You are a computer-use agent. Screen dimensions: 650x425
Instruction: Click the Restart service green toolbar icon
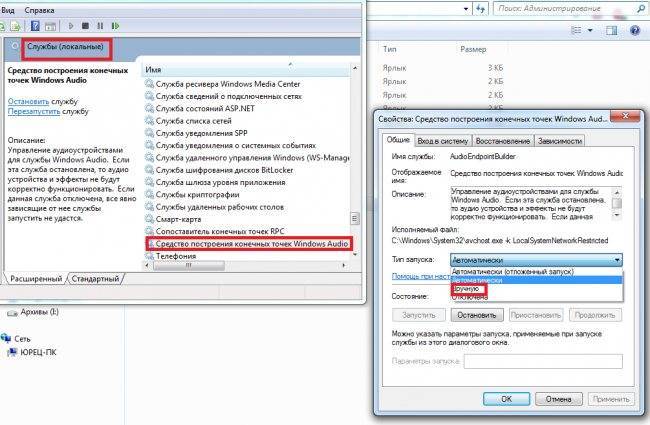(115, 26)
